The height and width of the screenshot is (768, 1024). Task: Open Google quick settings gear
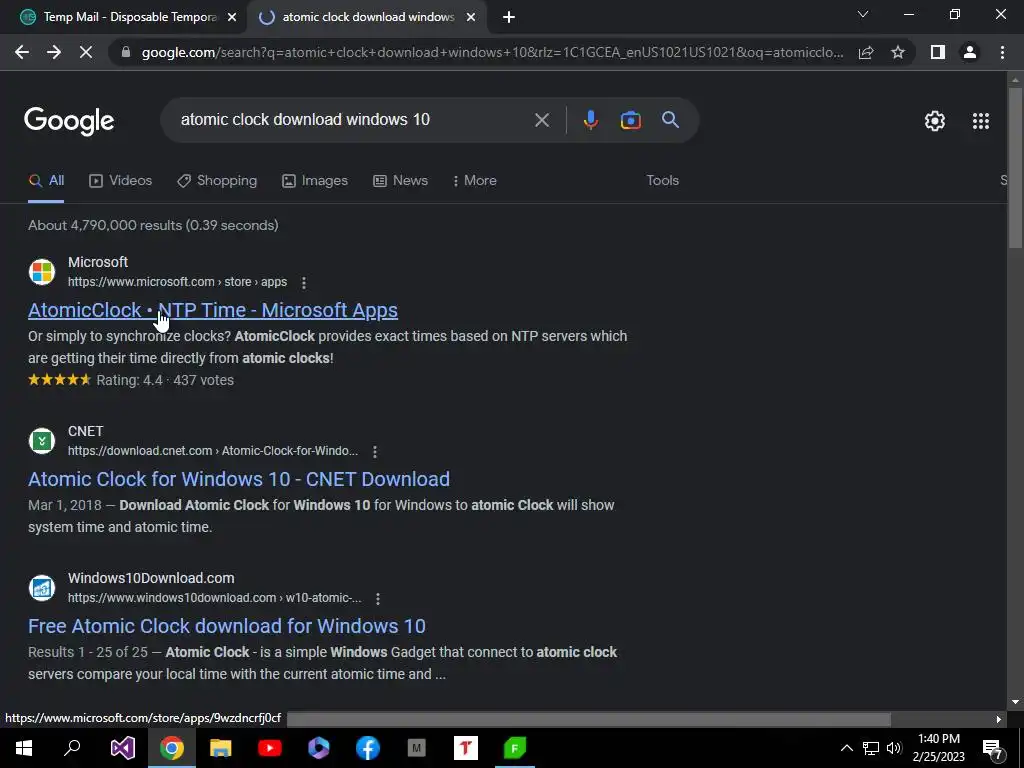tap(935, 121)
